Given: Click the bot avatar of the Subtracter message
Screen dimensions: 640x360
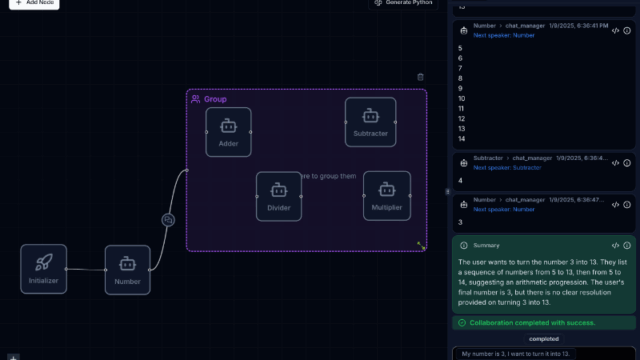Looking at the screenshot, I should (464, 163).
